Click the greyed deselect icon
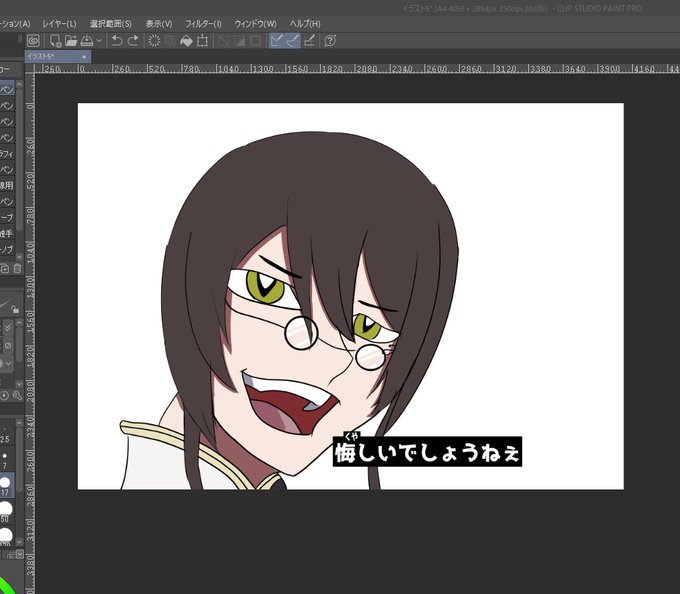This screenshot has width=680, height=594. click(223, 41)
